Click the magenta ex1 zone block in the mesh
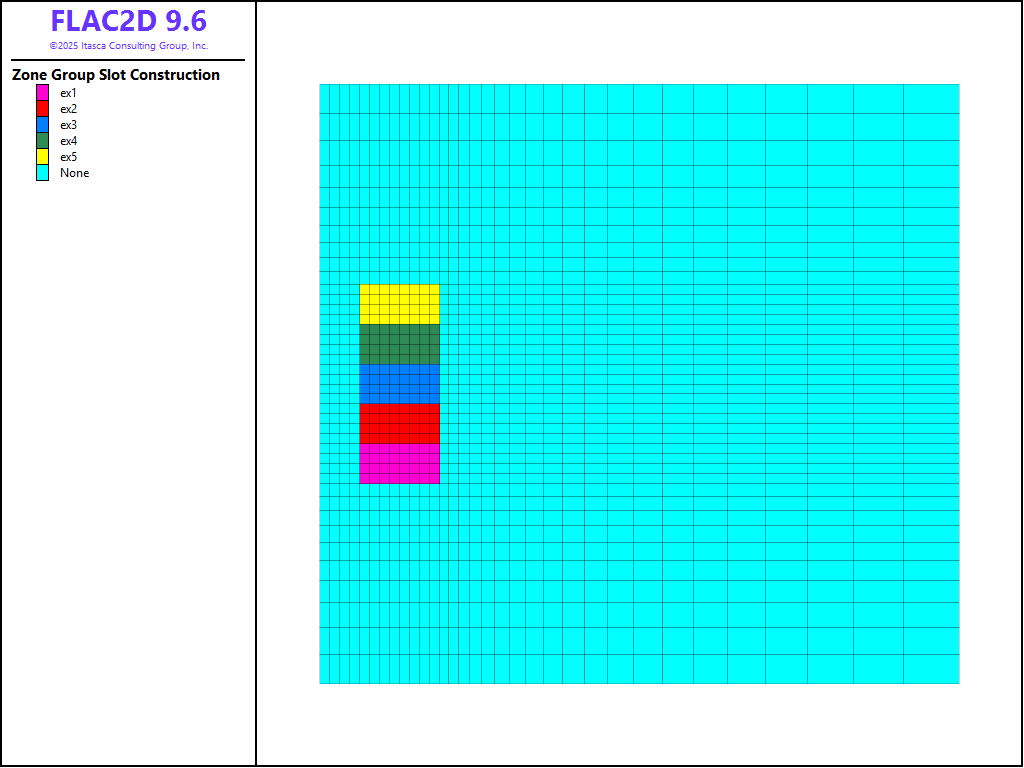The width and height of the screenshot is (1024, 768). click(x=399, y=464)
